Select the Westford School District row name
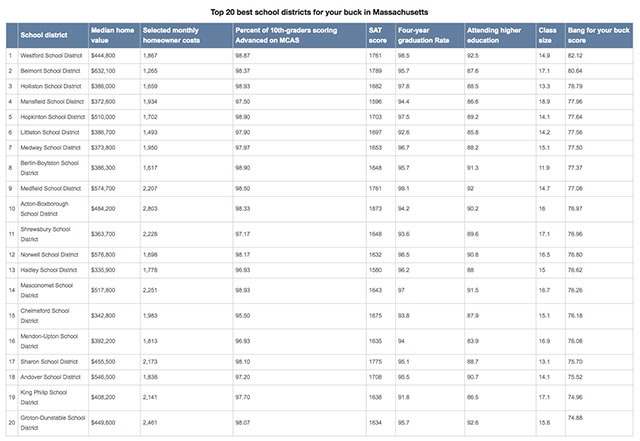The image size is (640, 441). [x=49, y=55]
